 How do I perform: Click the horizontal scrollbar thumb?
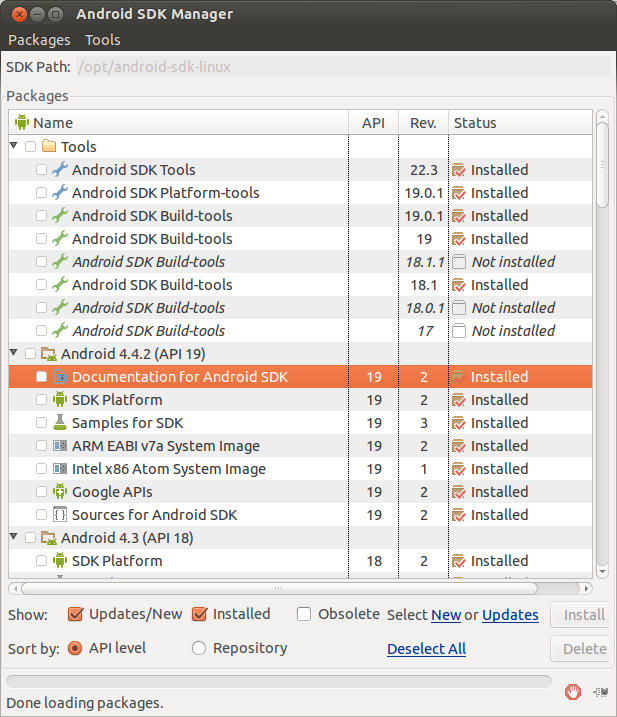click(x=279, y=588)
